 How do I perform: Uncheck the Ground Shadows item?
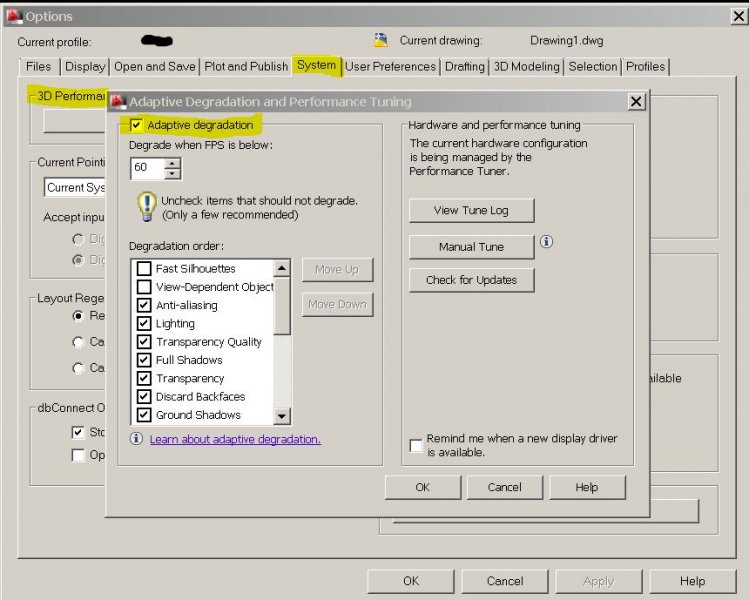click(x=144, y=415)
